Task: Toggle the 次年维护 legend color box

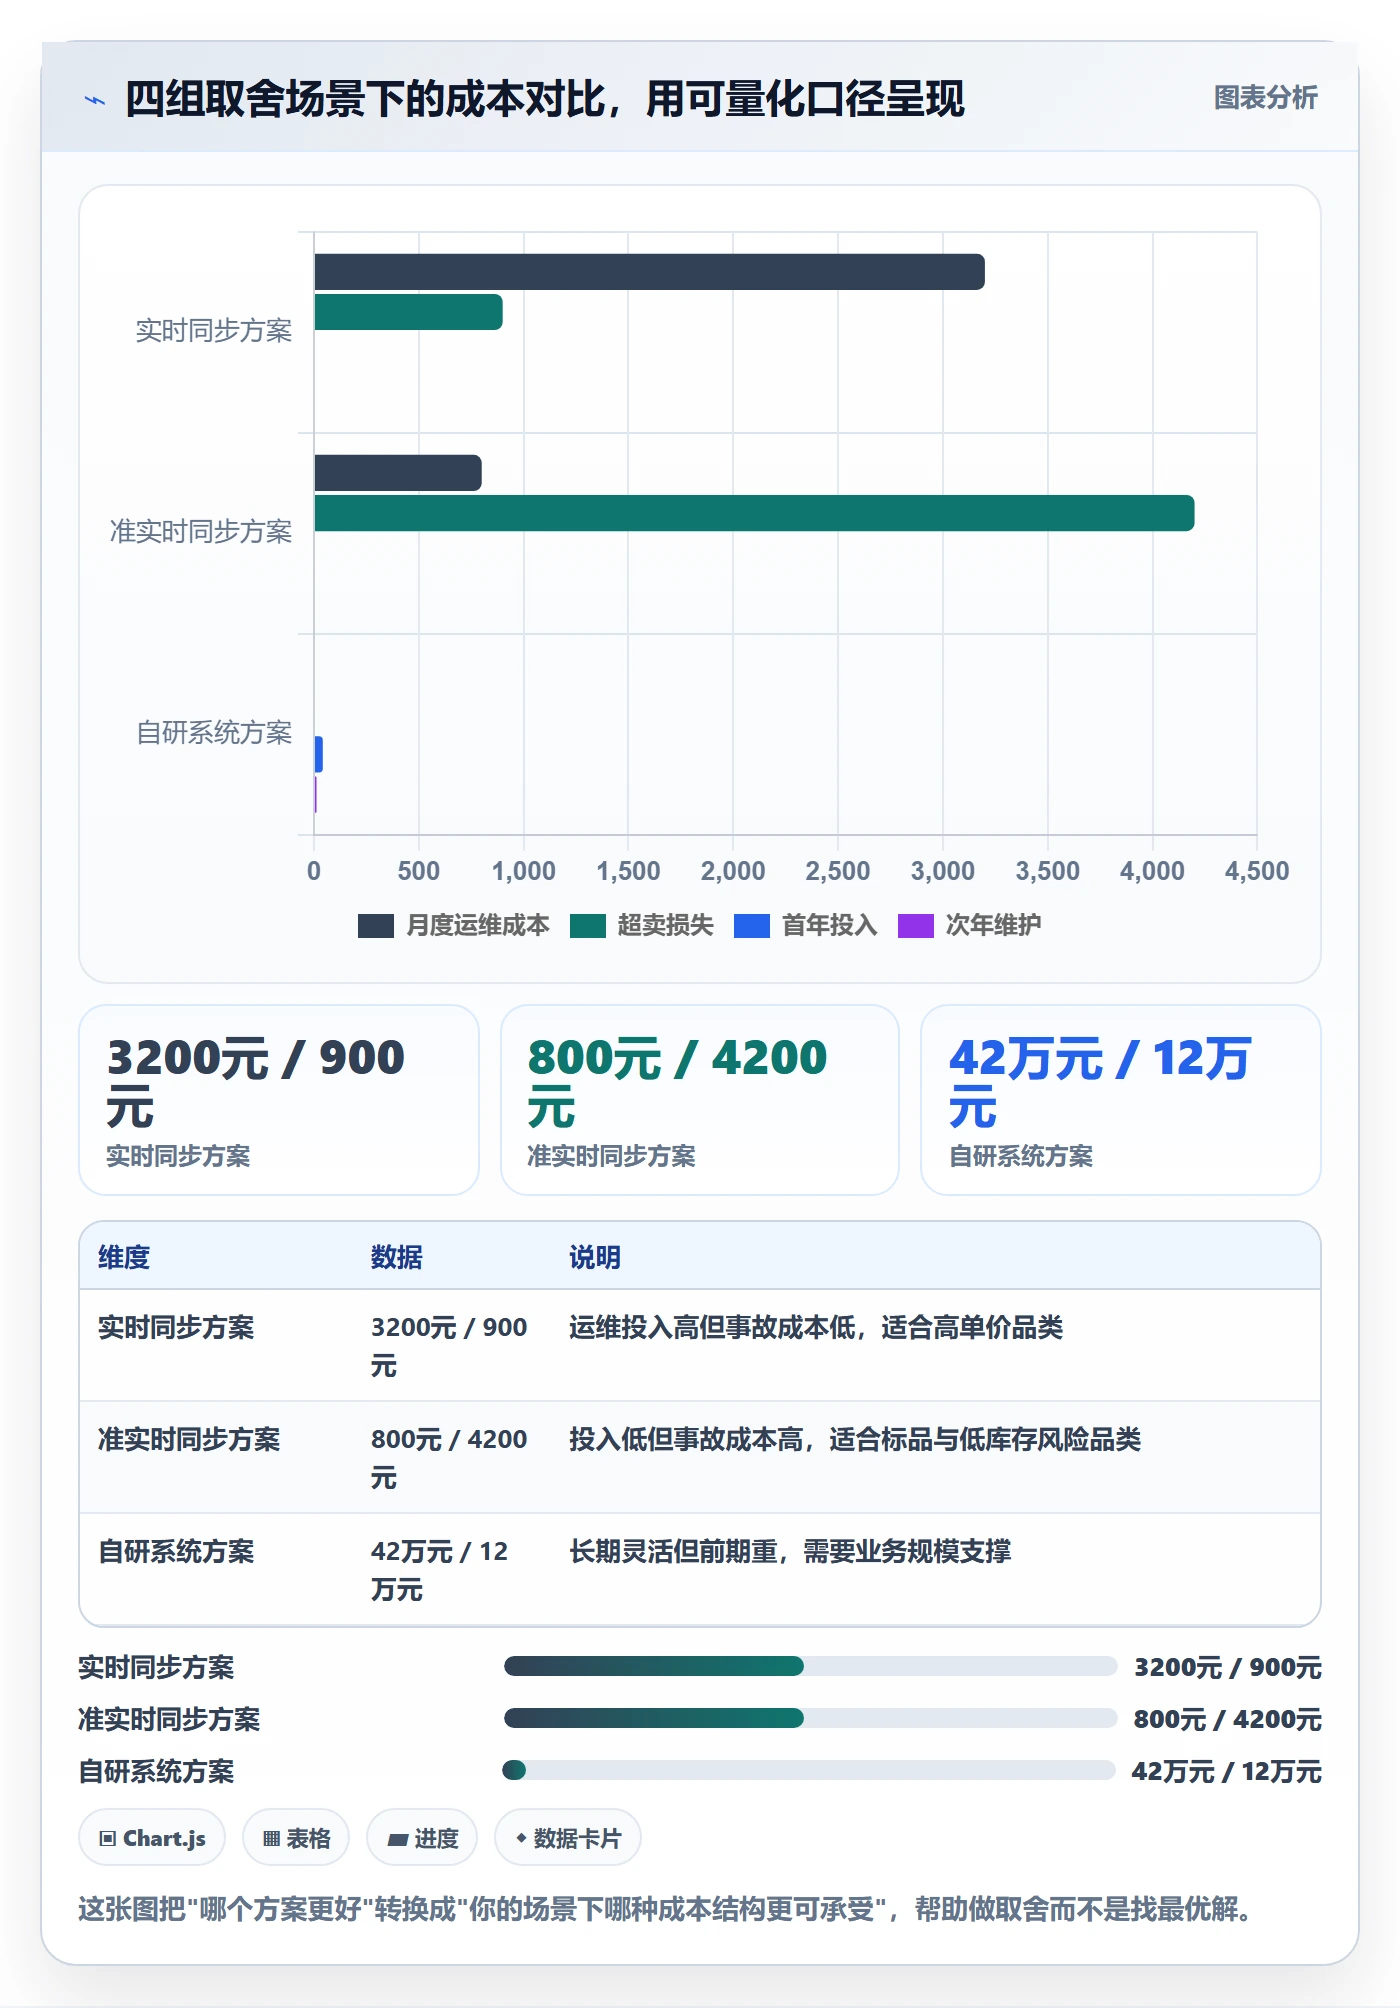Action: pos(916,926)
